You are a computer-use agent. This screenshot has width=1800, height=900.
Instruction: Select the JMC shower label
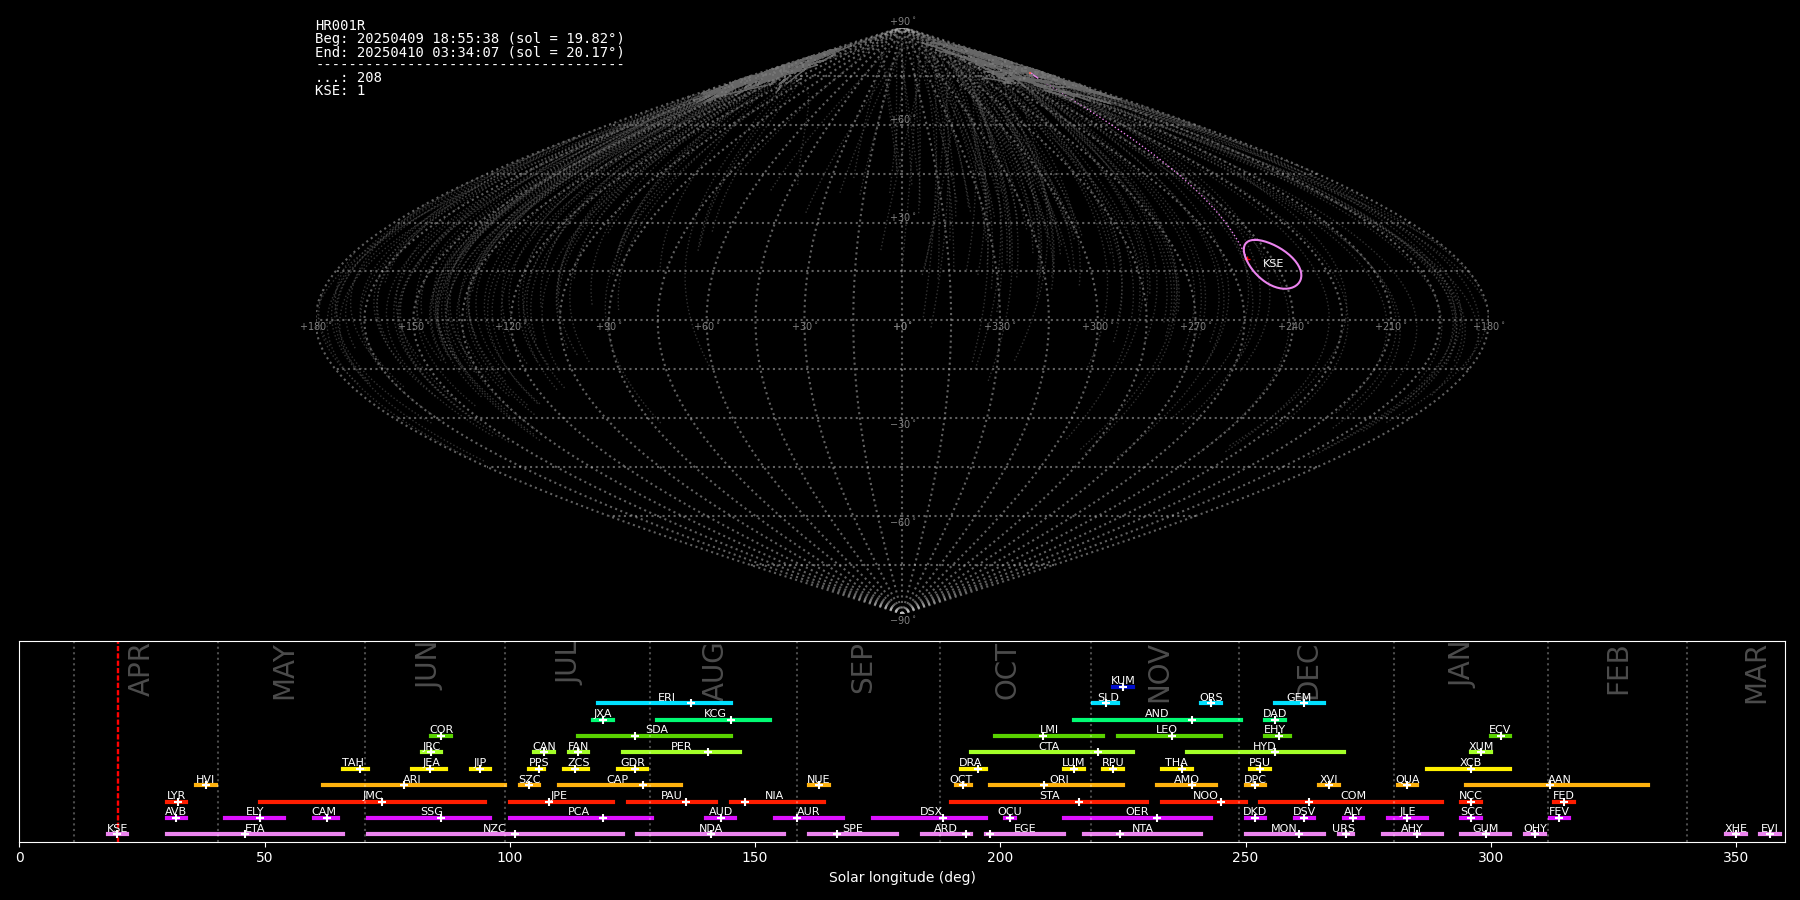tap(373, 795)
